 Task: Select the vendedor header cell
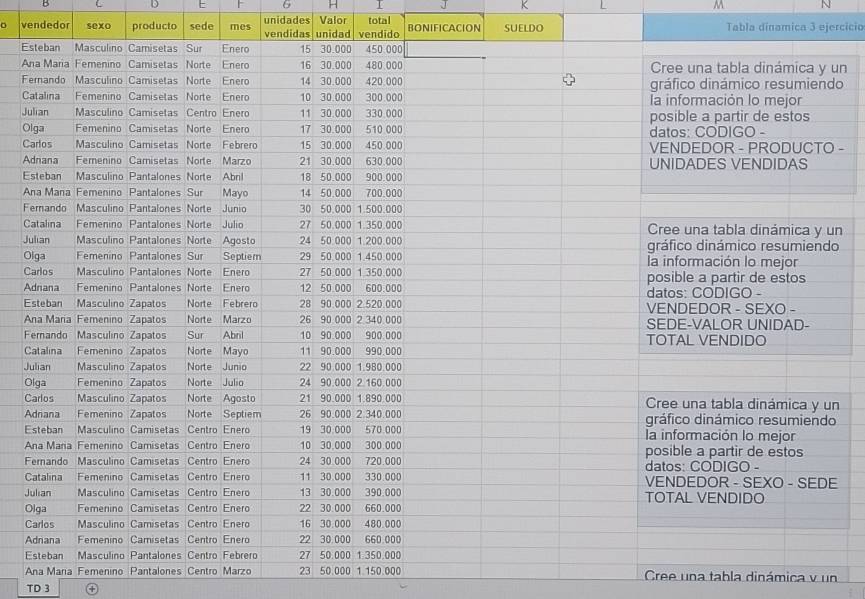pos(45,27)
